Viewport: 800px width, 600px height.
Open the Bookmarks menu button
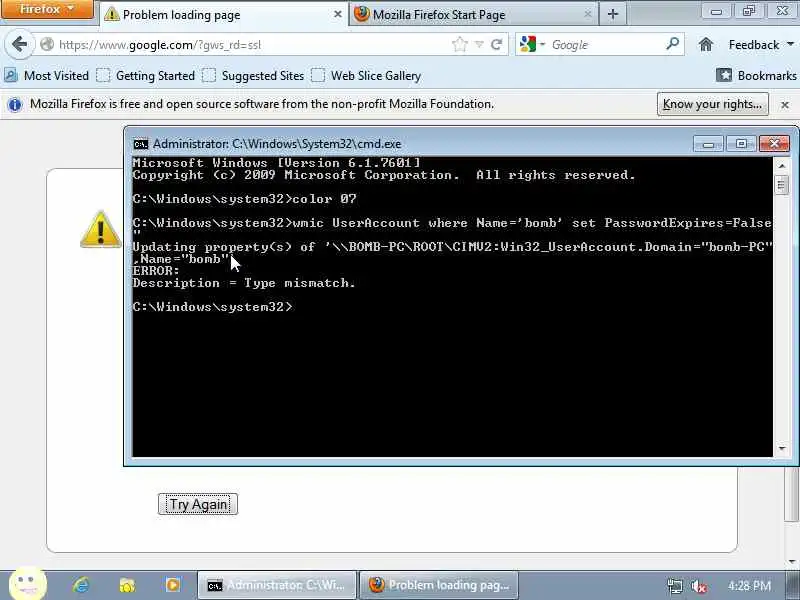click(x=756, y=76)
